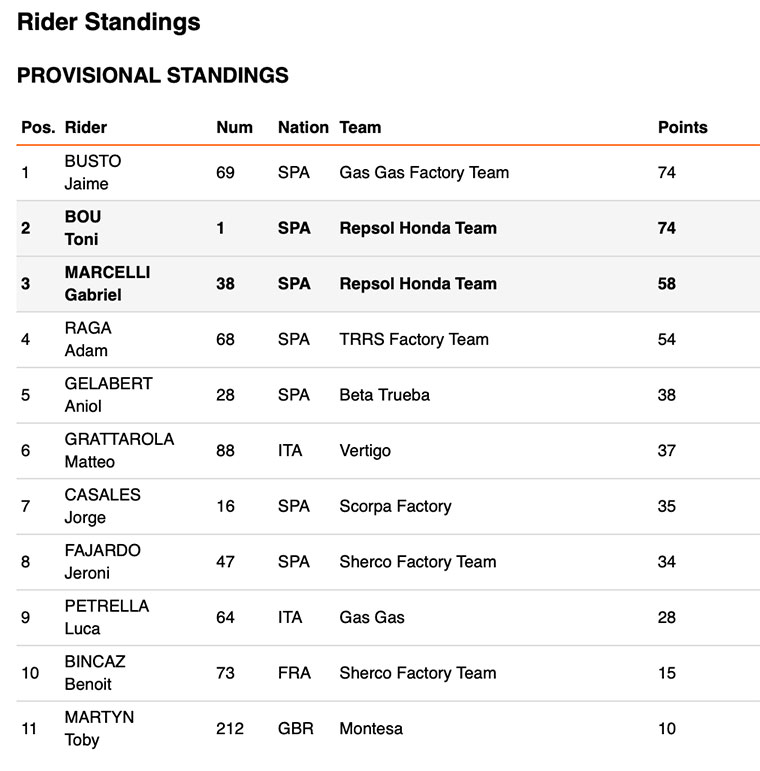
Task: Select rider Busto Jaime's name
Action: (x=92, y=172)
